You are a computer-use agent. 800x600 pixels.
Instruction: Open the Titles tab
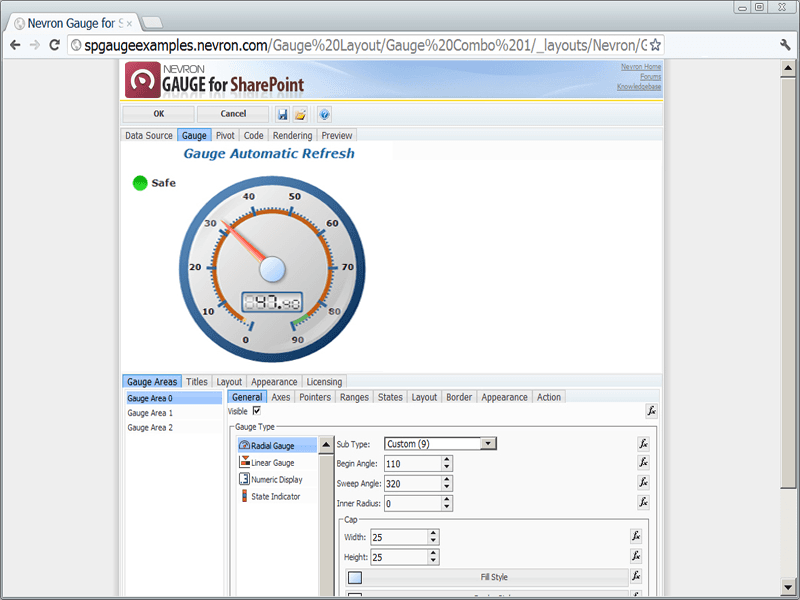(196, 382)
